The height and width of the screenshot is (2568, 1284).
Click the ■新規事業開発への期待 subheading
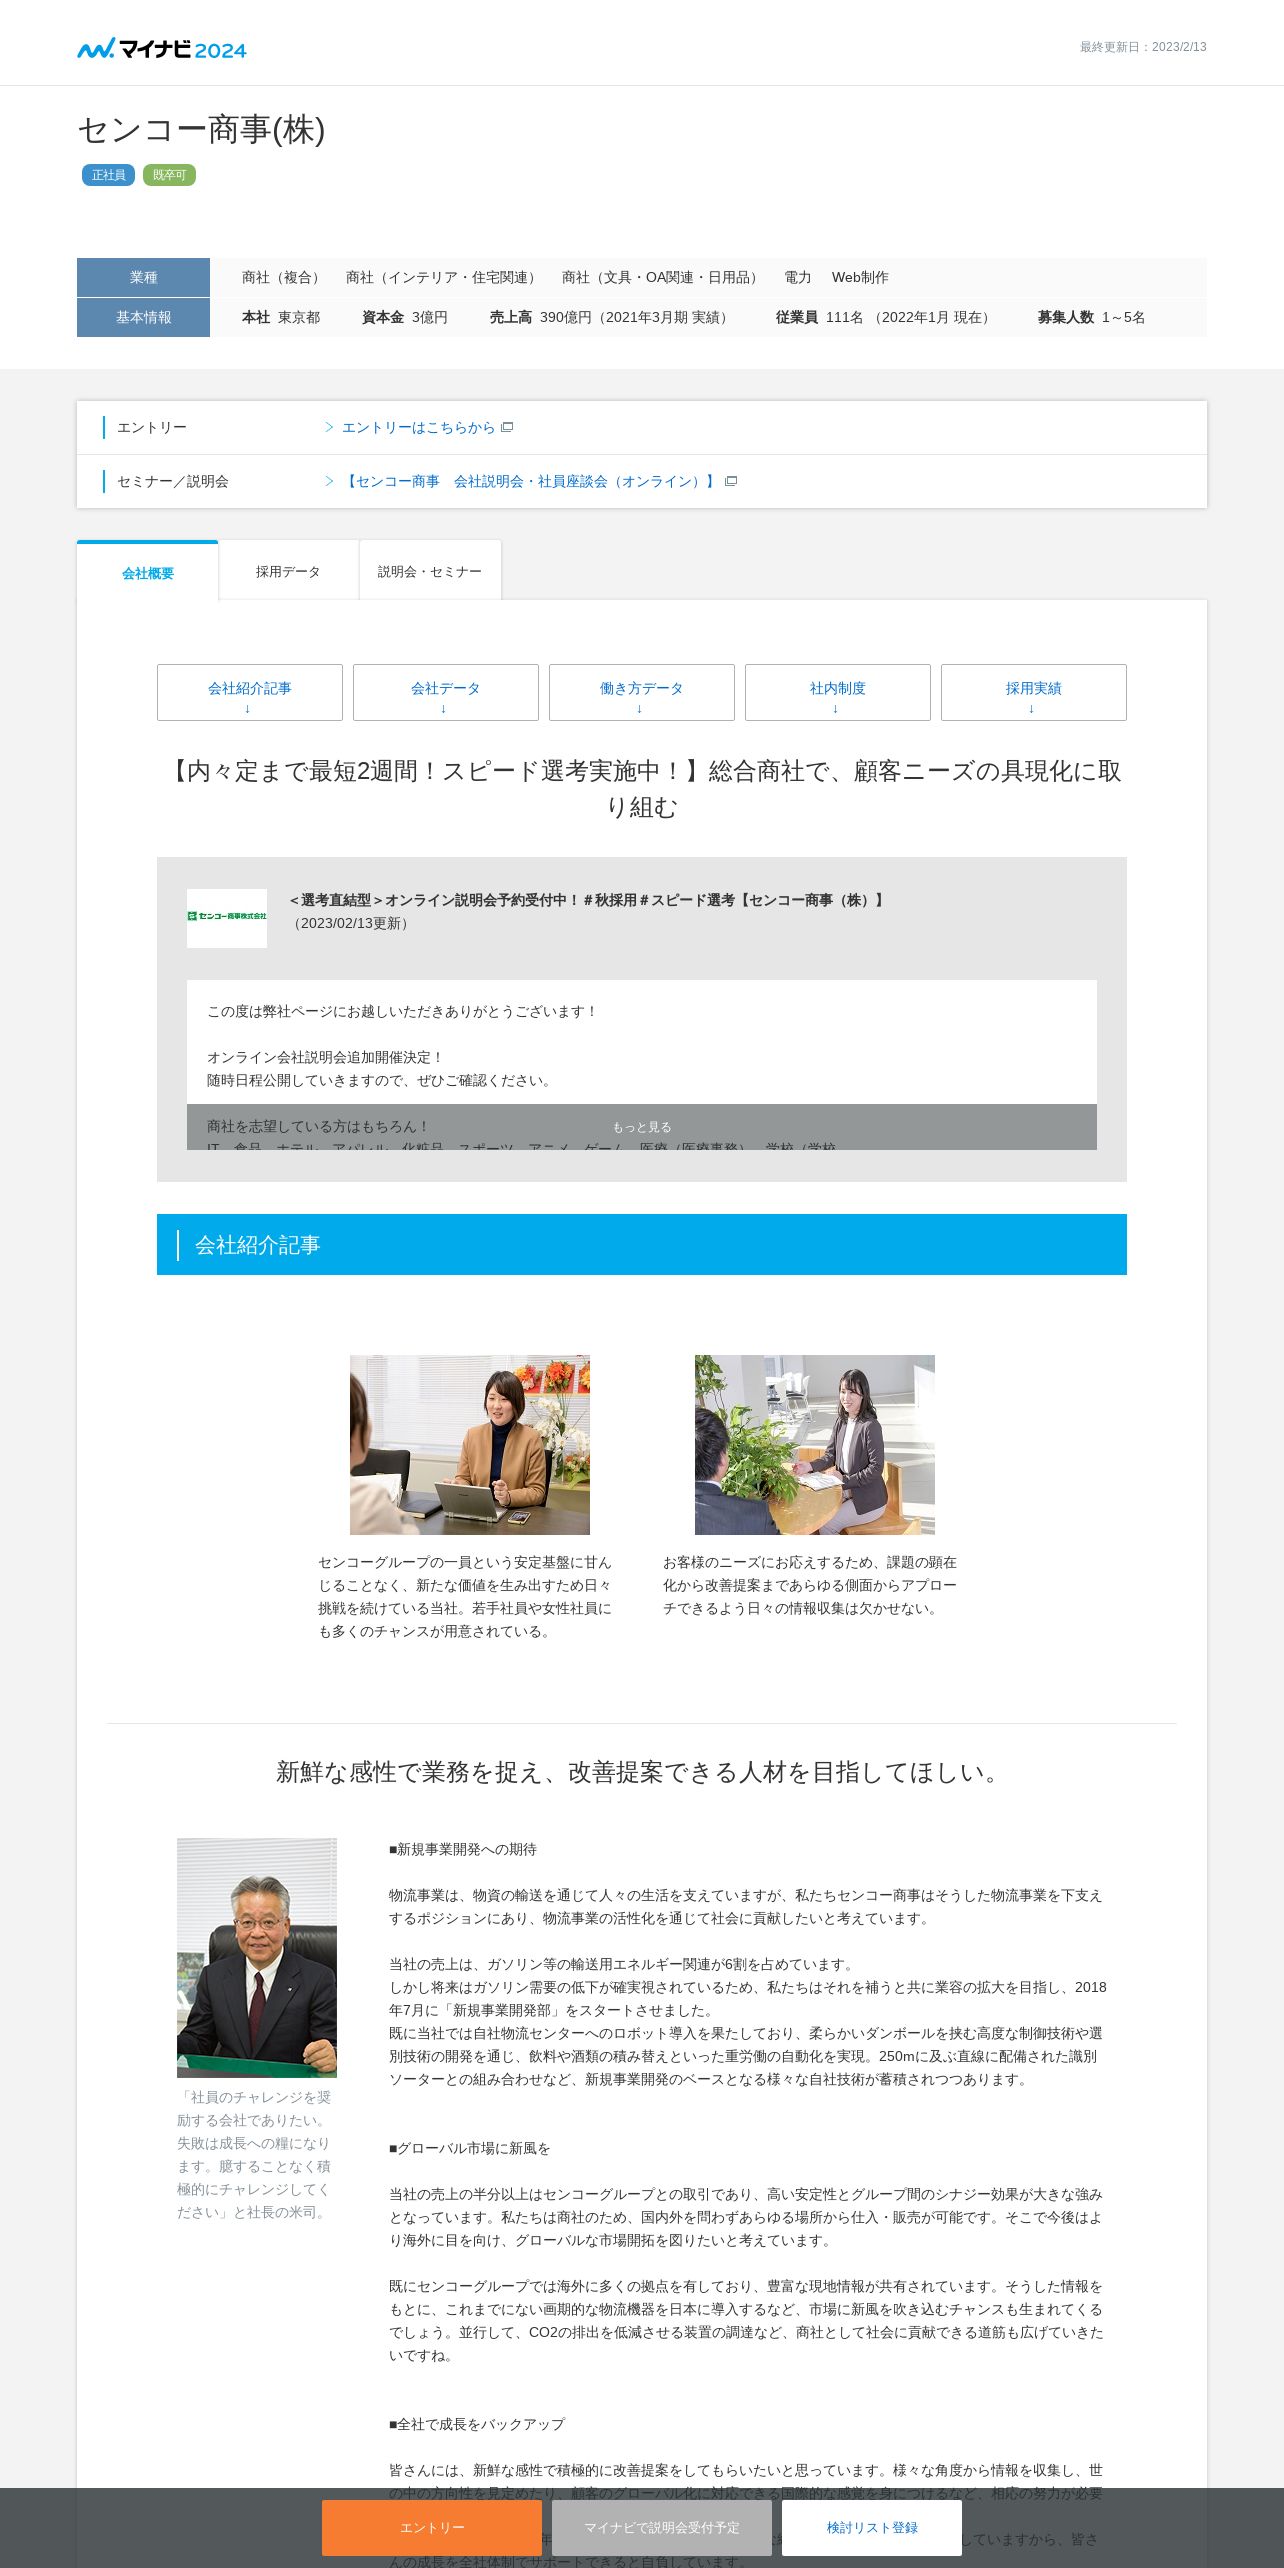[463, 1849]
